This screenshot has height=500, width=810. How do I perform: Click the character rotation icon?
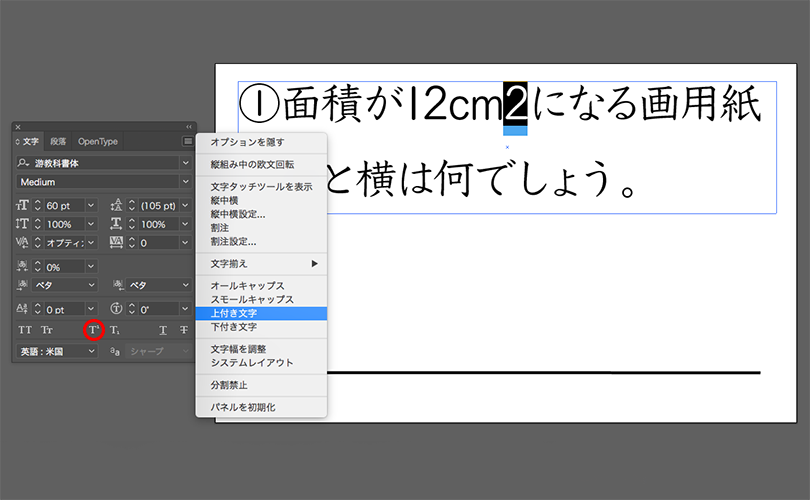[x=116, y=308]
